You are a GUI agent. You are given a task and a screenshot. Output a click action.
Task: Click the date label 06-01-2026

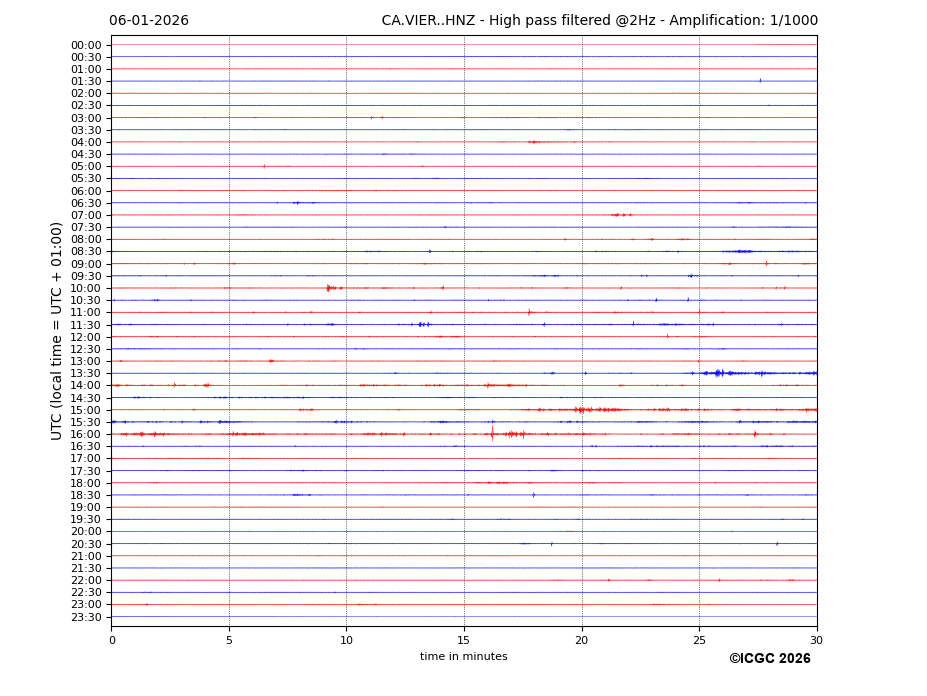click(149, 21)
